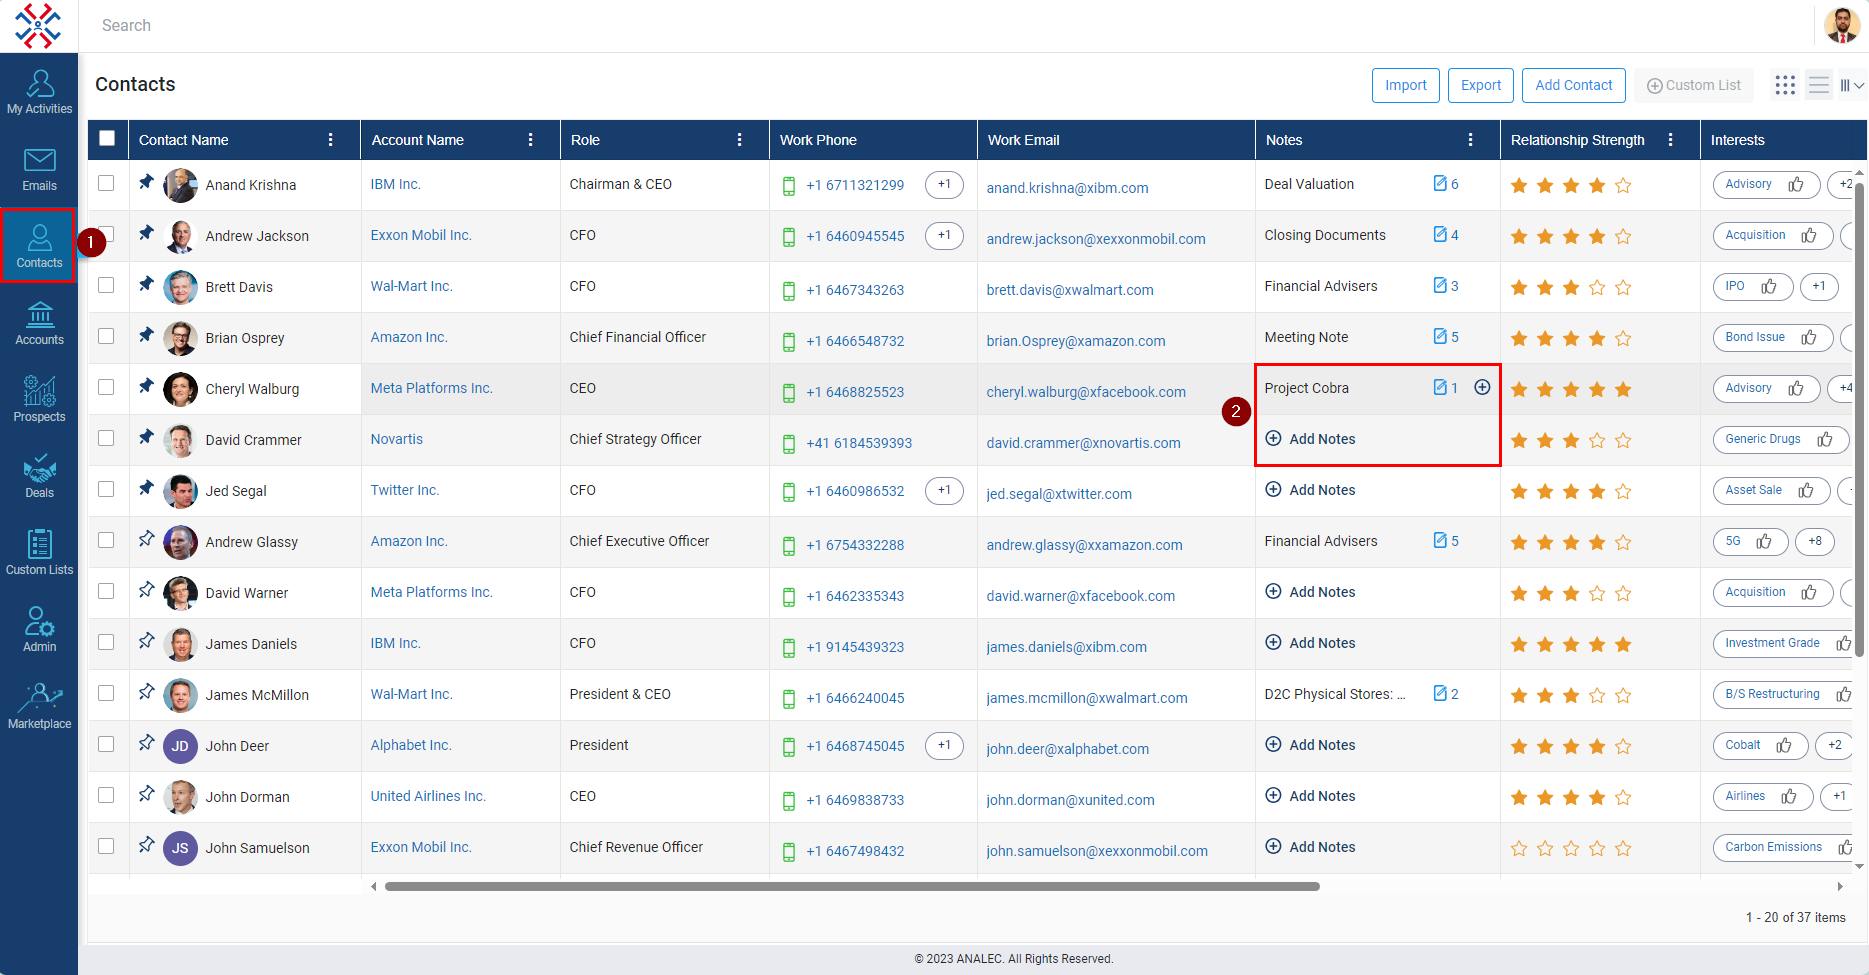
Task: Add Notes for David Warner
Action: [1311, 592]
